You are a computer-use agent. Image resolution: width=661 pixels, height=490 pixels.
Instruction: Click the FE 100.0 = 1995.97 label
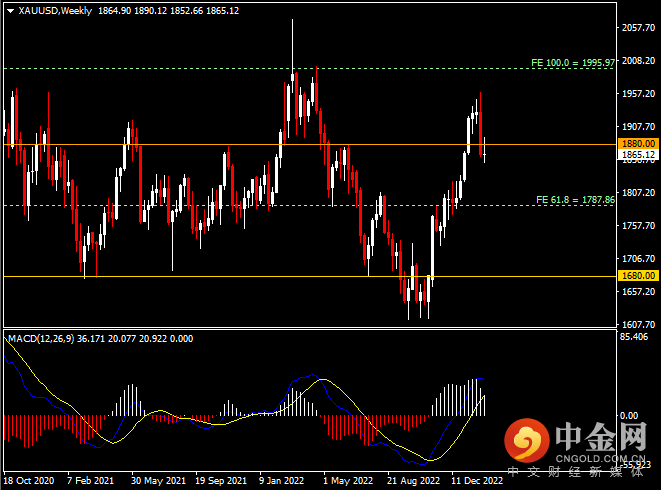tap(572, 62)
